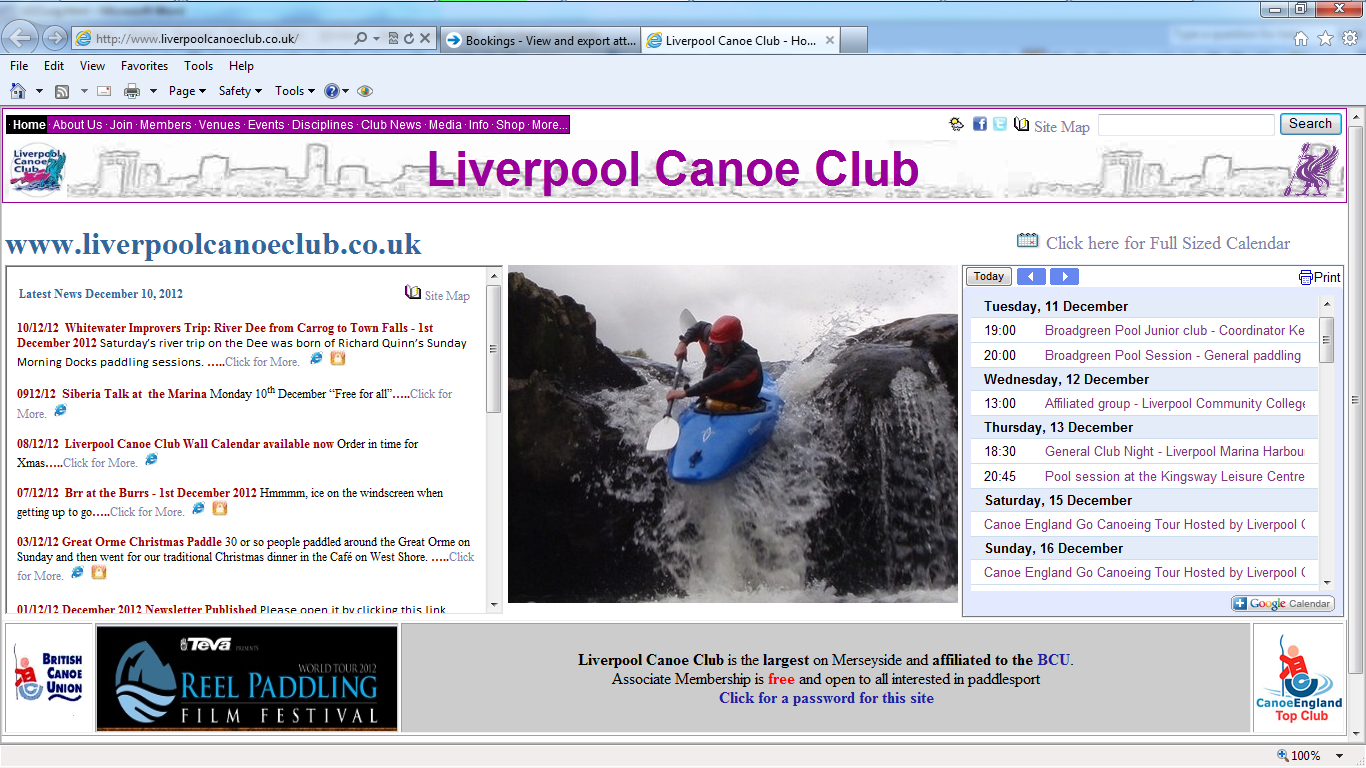Click the Stop (X) icon in address bar
The width and height of the screenshot is (1366, 768).
(x=425, y=39)
